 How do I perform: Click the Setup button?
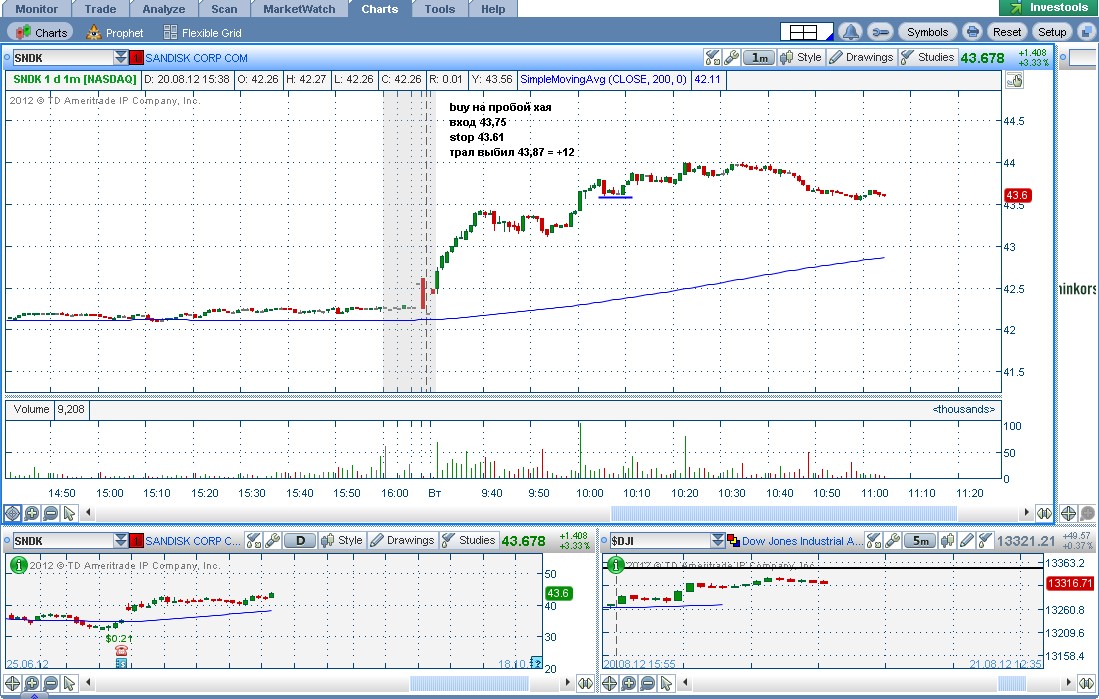point(1051,32)
